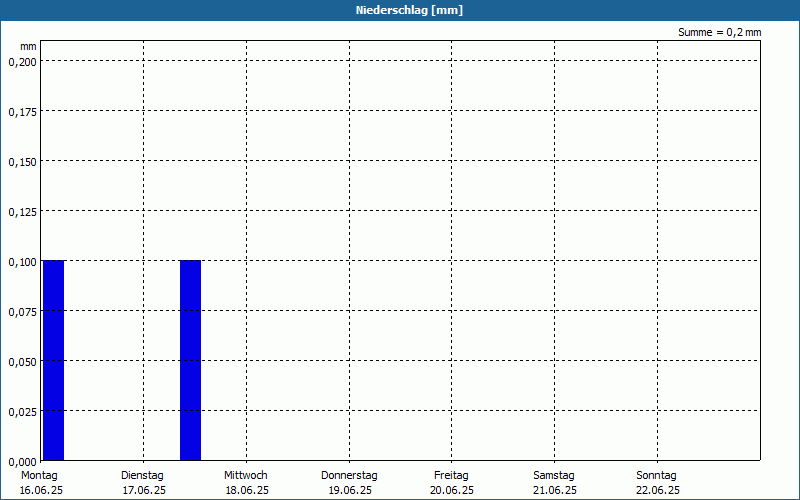
Task: Click the Niederschlag [mm] chart title
Action: (x=409, y=10)
